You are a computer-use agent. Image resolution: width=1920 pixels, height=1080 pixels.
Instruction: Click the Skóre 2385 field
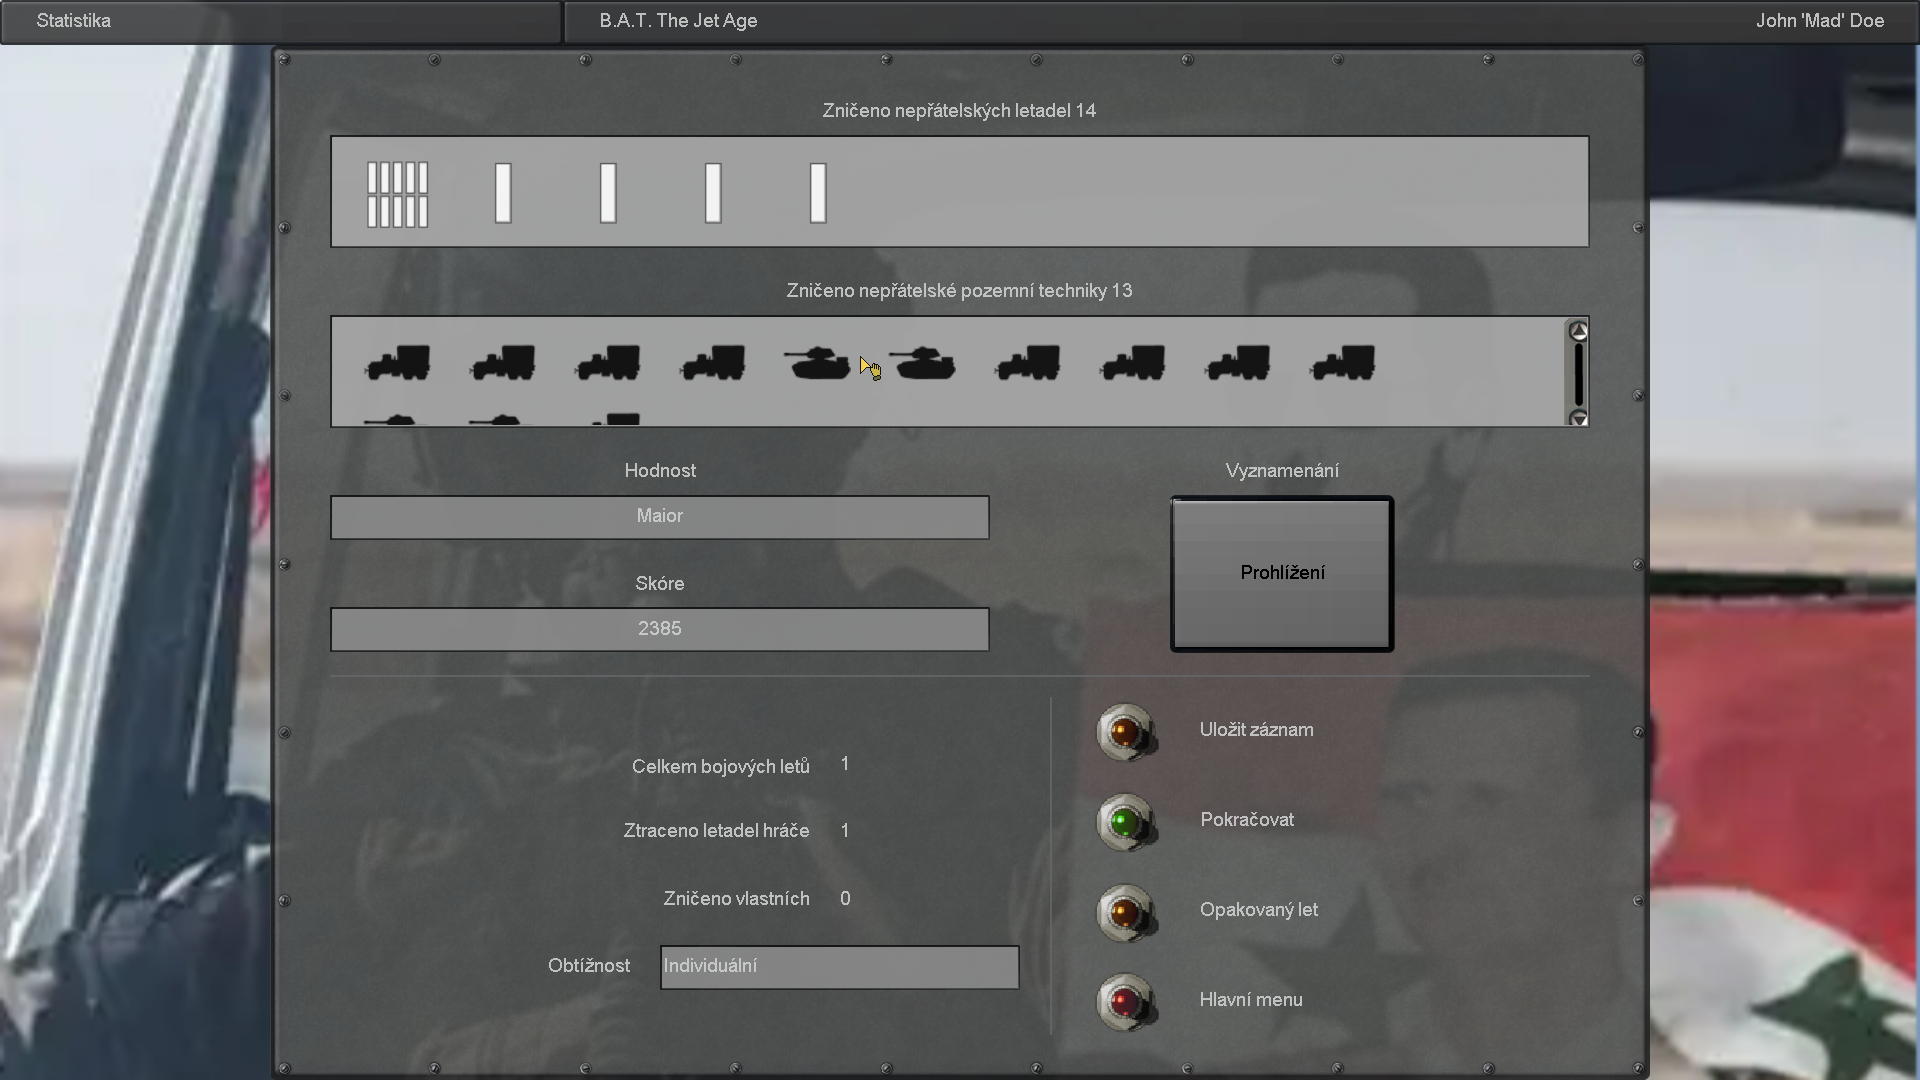click(660, 630)
